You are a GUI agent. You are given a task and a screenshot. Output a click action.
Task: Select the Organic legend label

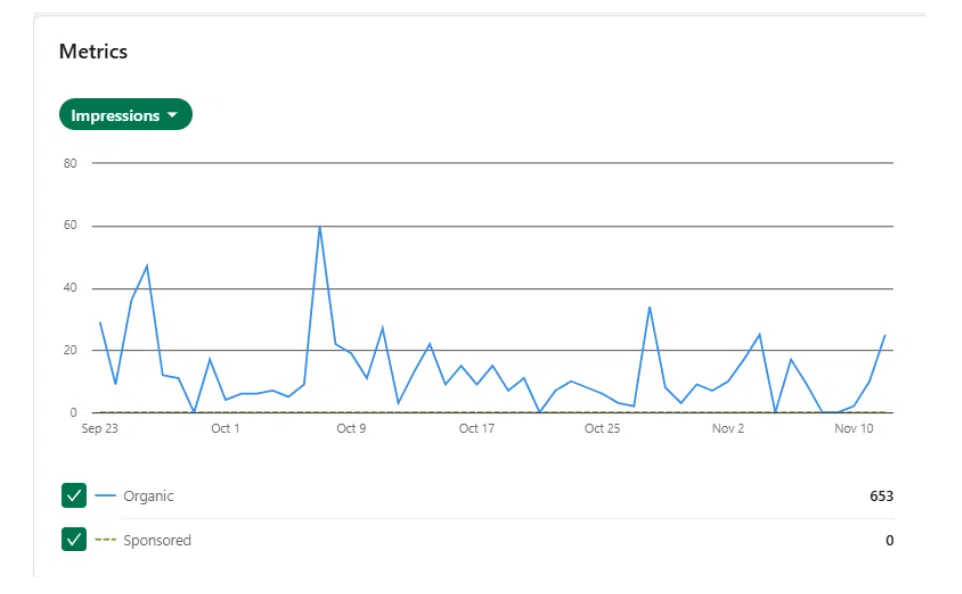(x=148, y=496)
